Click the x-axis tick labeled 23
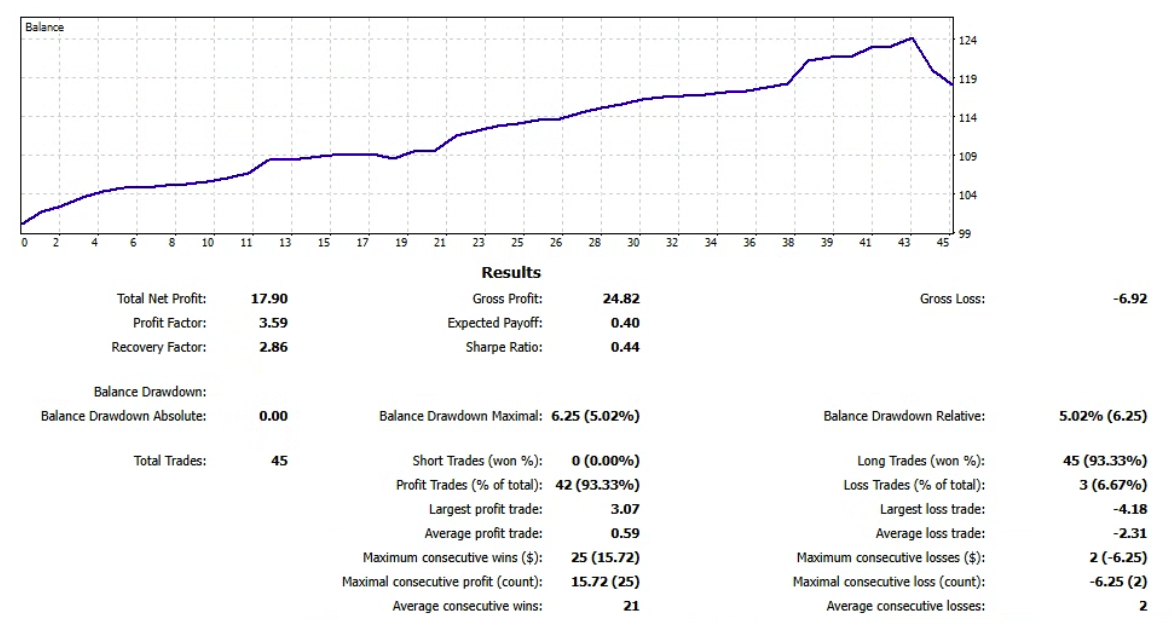The width and height of the screenshot is (1172, 623). [478, 243]
